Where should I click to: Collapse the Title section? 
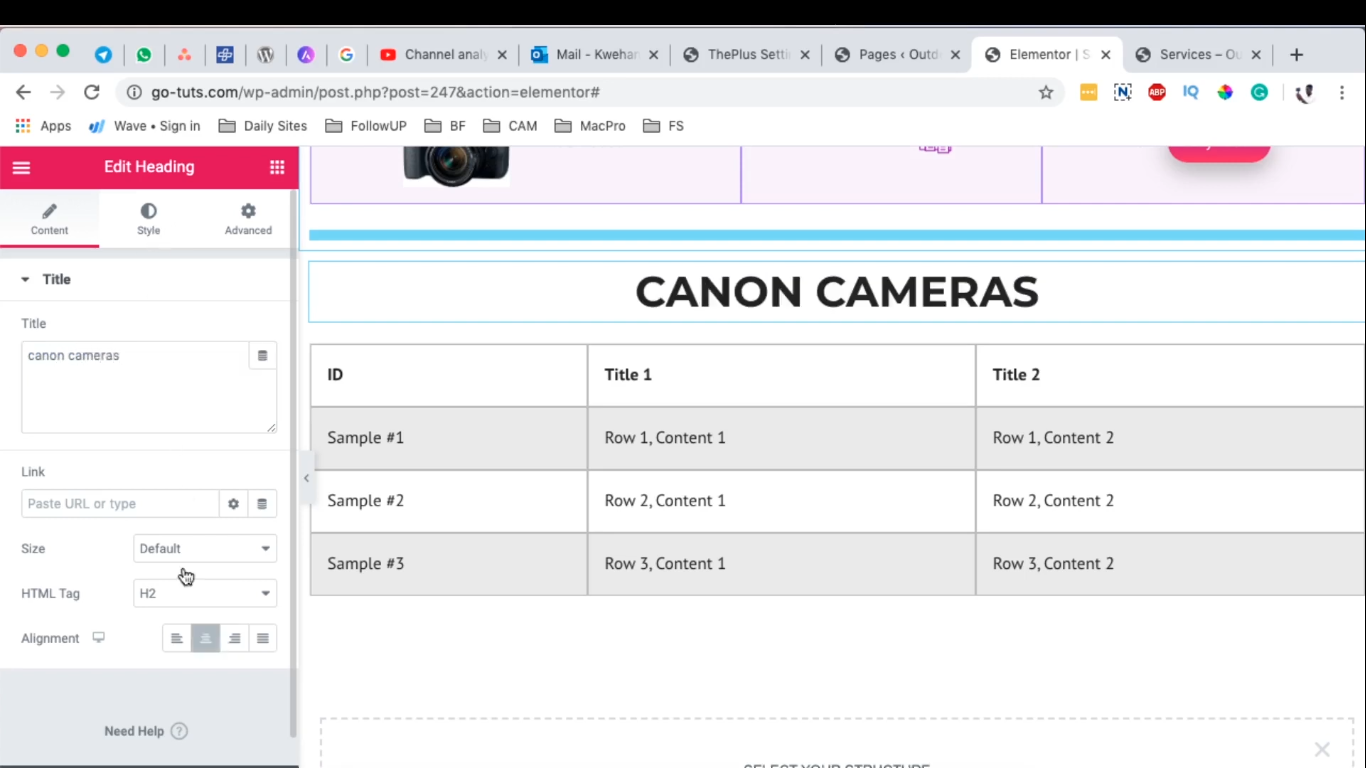149,280
